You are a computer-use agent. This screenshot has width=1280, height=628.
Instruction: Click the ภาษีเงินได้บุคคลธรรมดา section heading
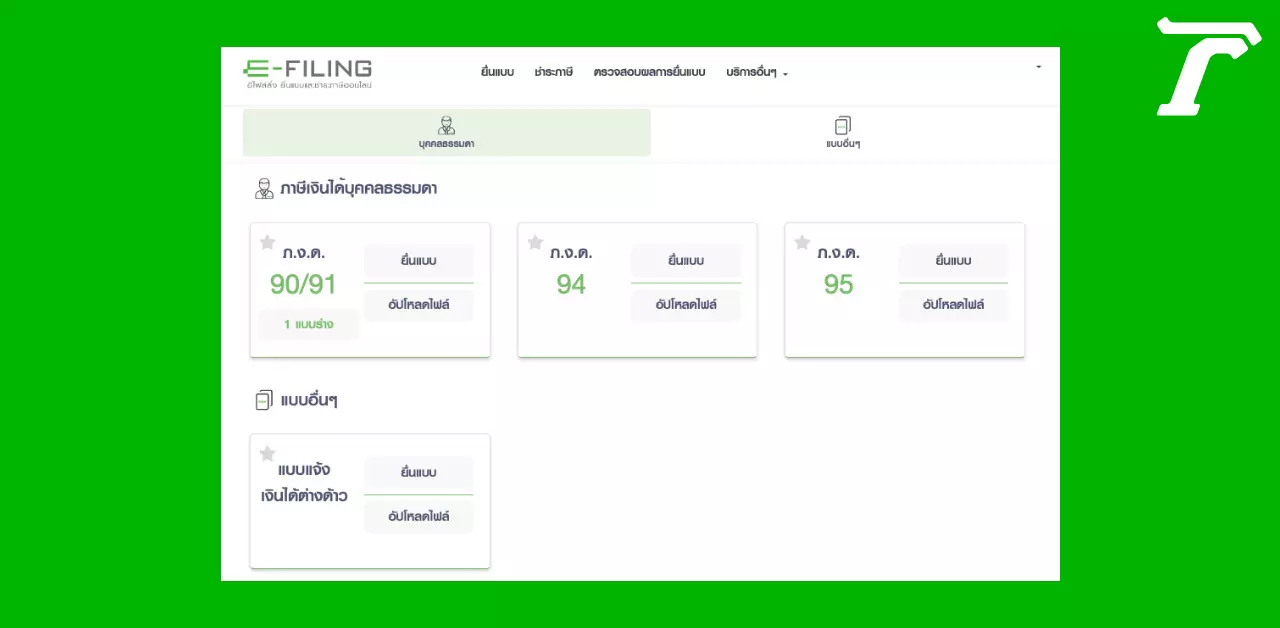click(359, 188)
